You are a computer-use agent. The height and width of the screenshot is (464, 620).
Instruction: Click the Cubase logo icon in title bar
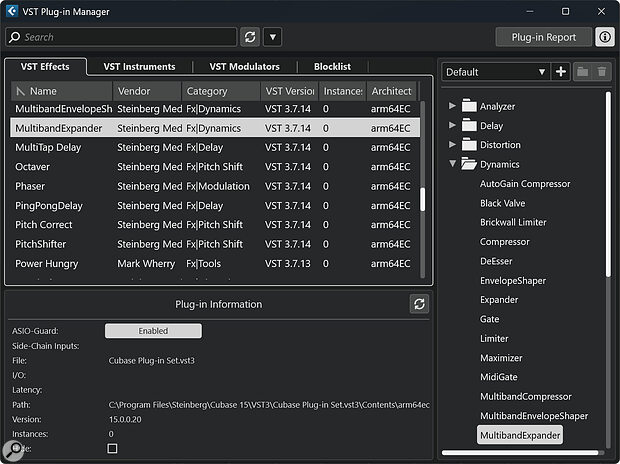[x=12, y=11]
